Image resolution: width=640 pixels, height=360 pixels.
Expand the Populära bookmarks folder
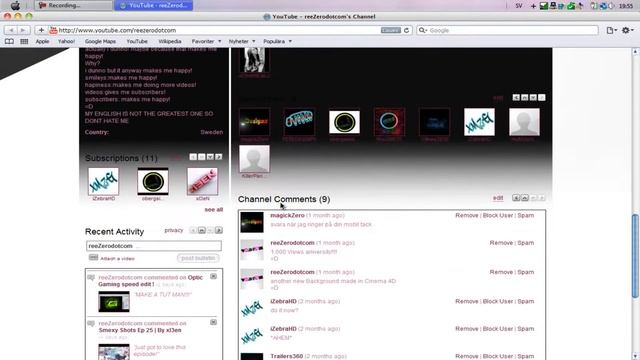[277, 41]
